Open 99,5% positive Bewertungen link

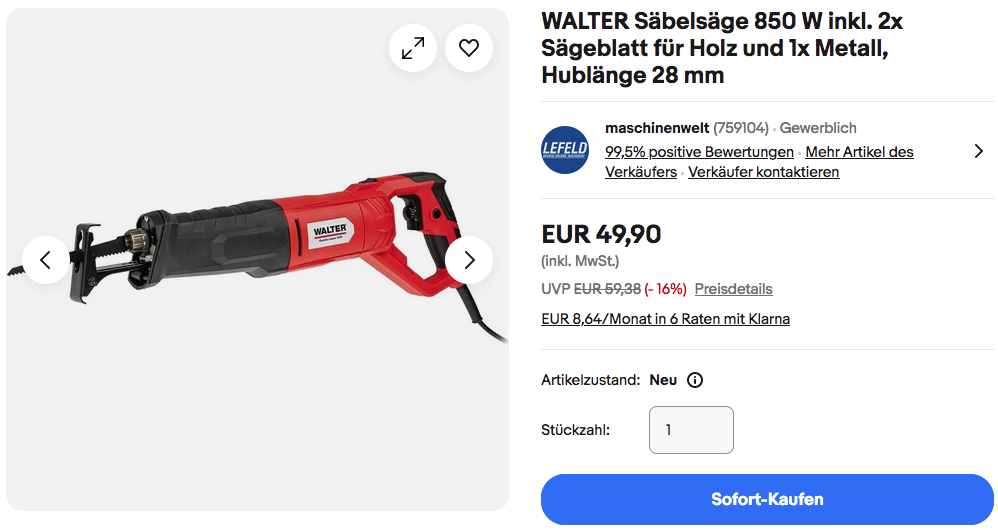coord(699,152)
